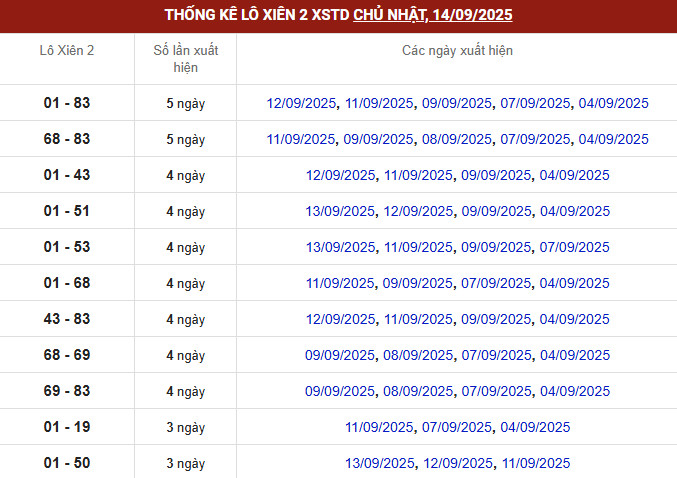Viewport: 677px width, 478px height.
Task: Click 11/09/2025 in the 01 - 43 row
Action: [x=418, y=175]
